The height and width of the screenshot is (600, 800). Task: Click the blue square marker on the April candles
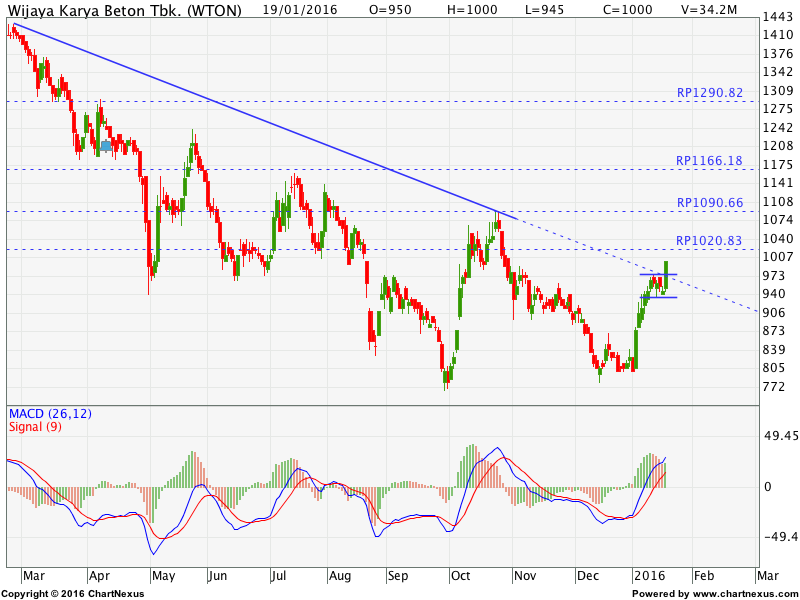106,146
